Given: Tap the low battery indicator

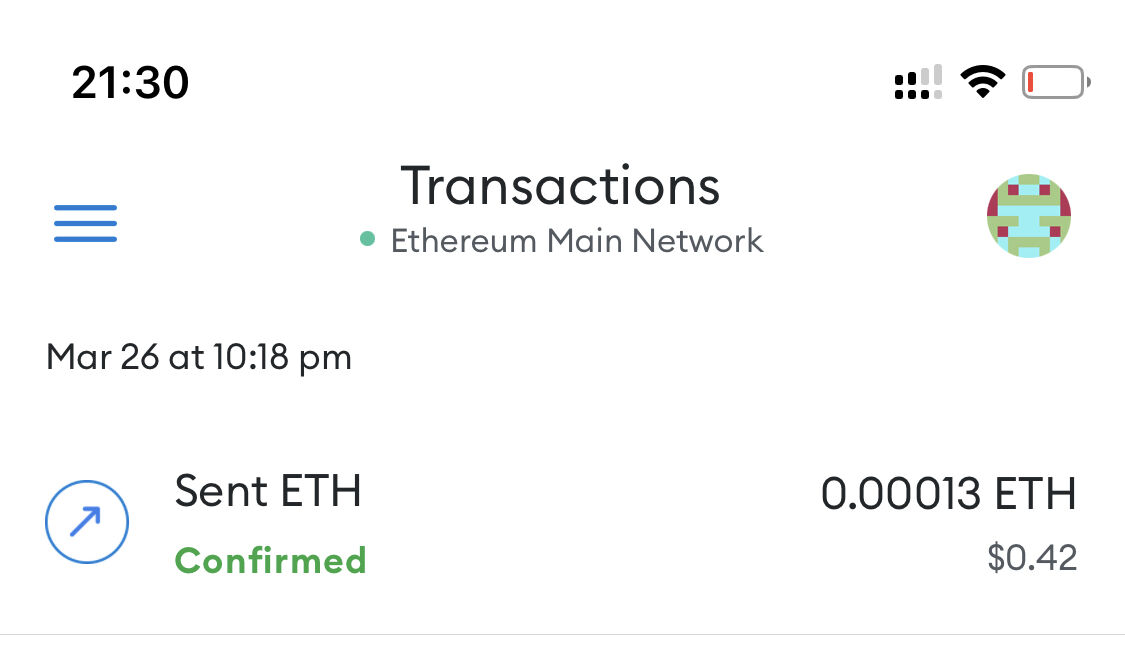Looking at the screenshot, I should click(1055, 82).
